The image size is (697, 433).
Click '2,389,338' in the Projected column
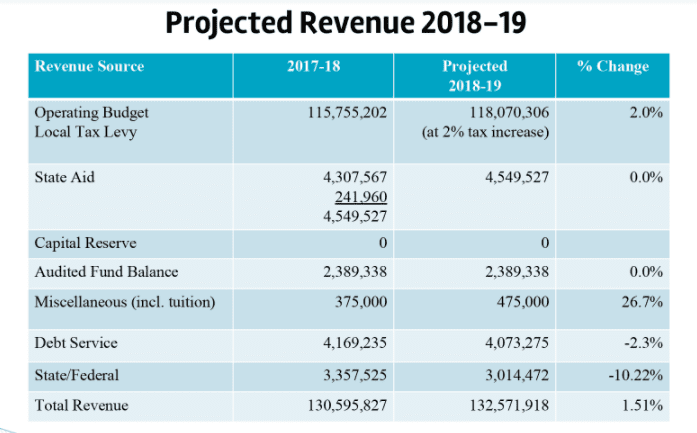pyautogui.click(x=517, y=272)
